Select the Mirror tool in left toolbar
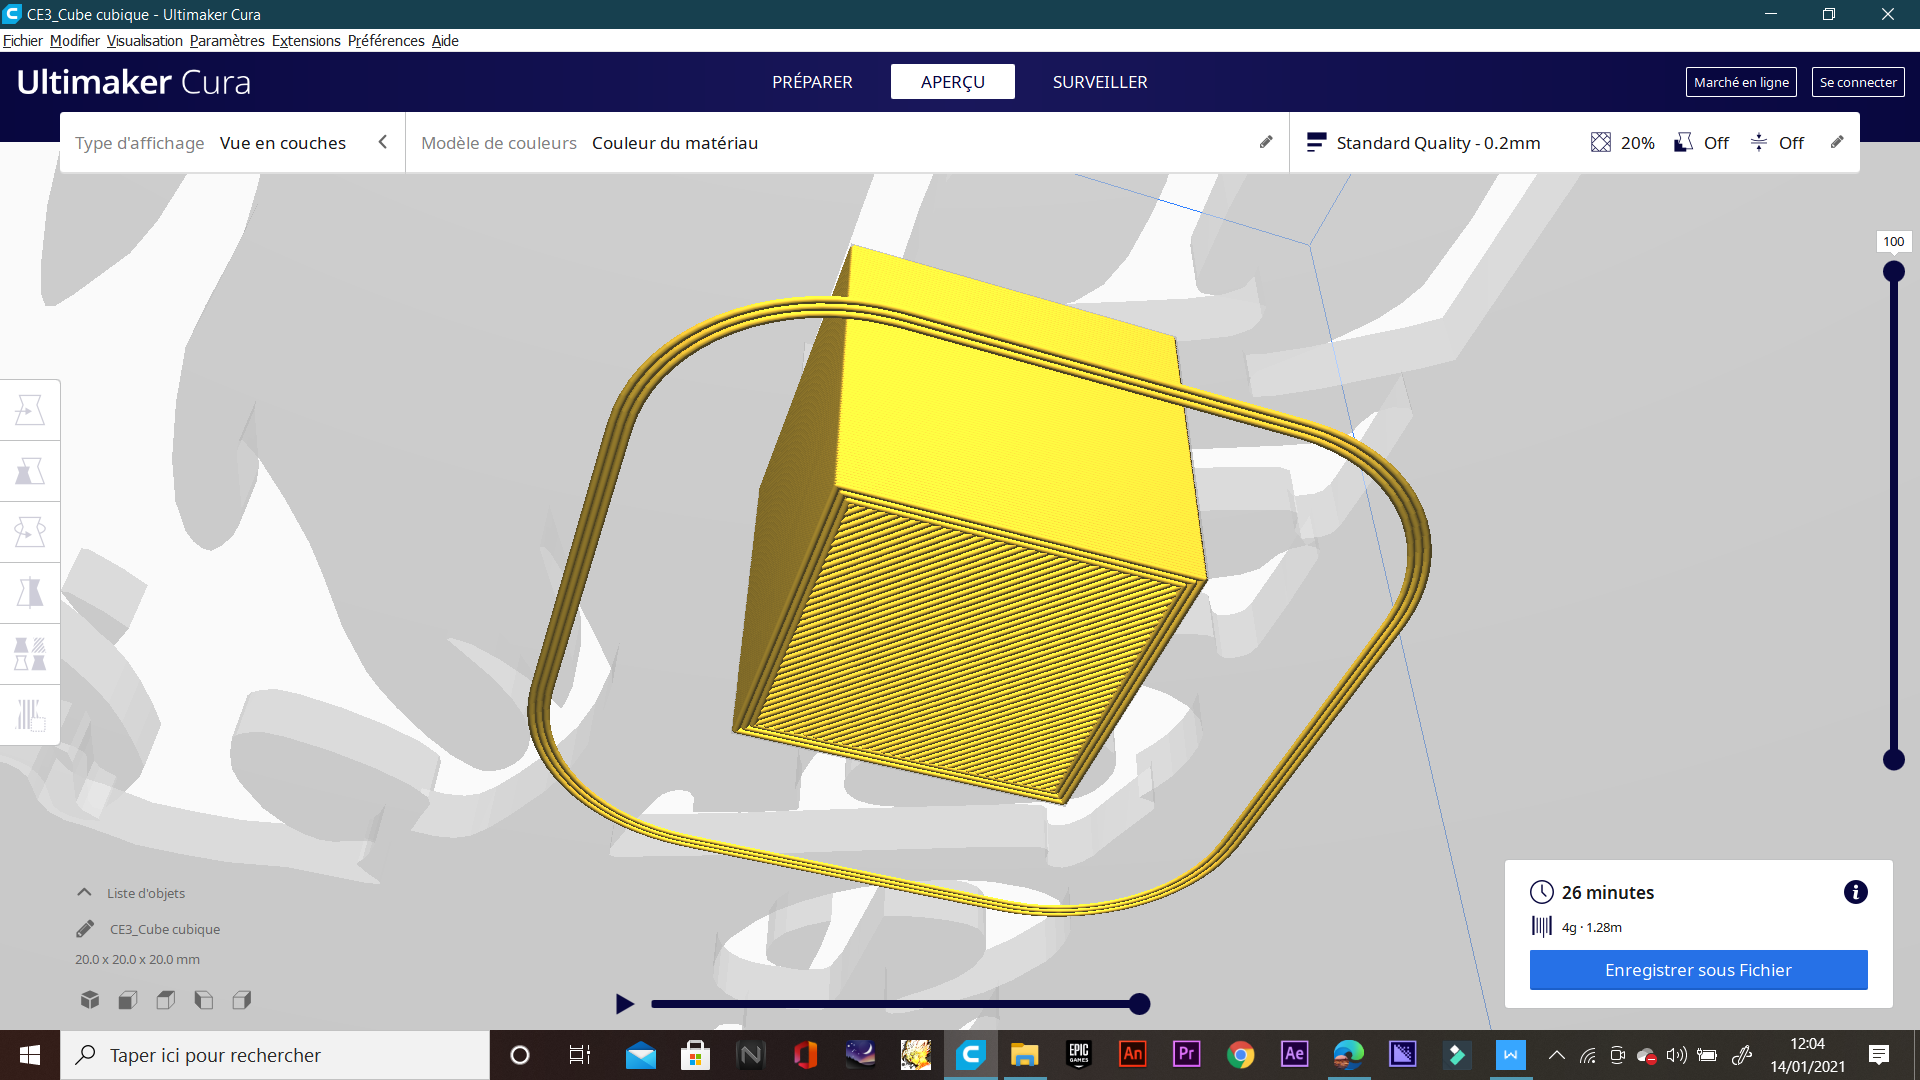This screenshot has width=1920, height=1080. [x=30, y=593]
